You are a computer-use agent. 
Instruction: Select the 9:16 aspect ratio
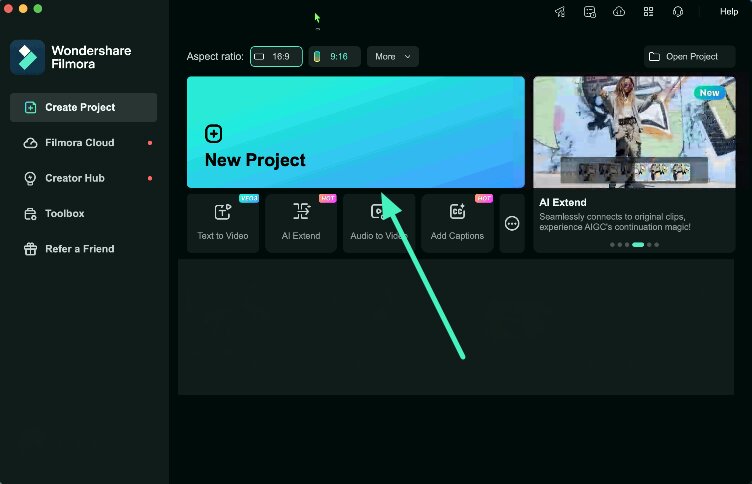coord(334,57)
